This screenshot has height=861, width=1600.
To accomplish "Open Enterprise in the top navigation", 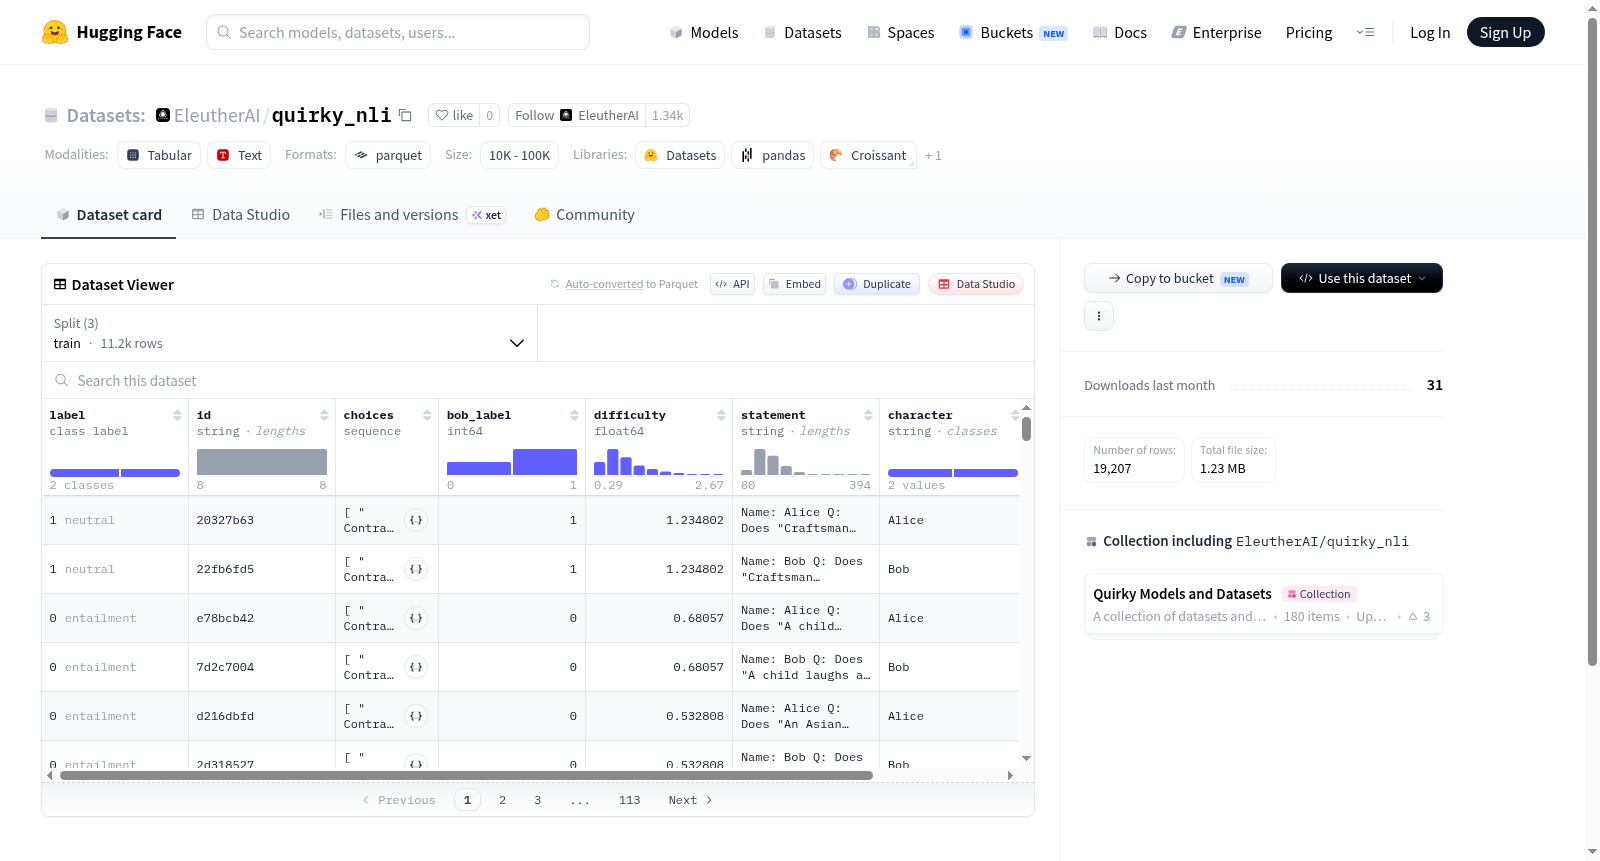I will pos(1216,33).
